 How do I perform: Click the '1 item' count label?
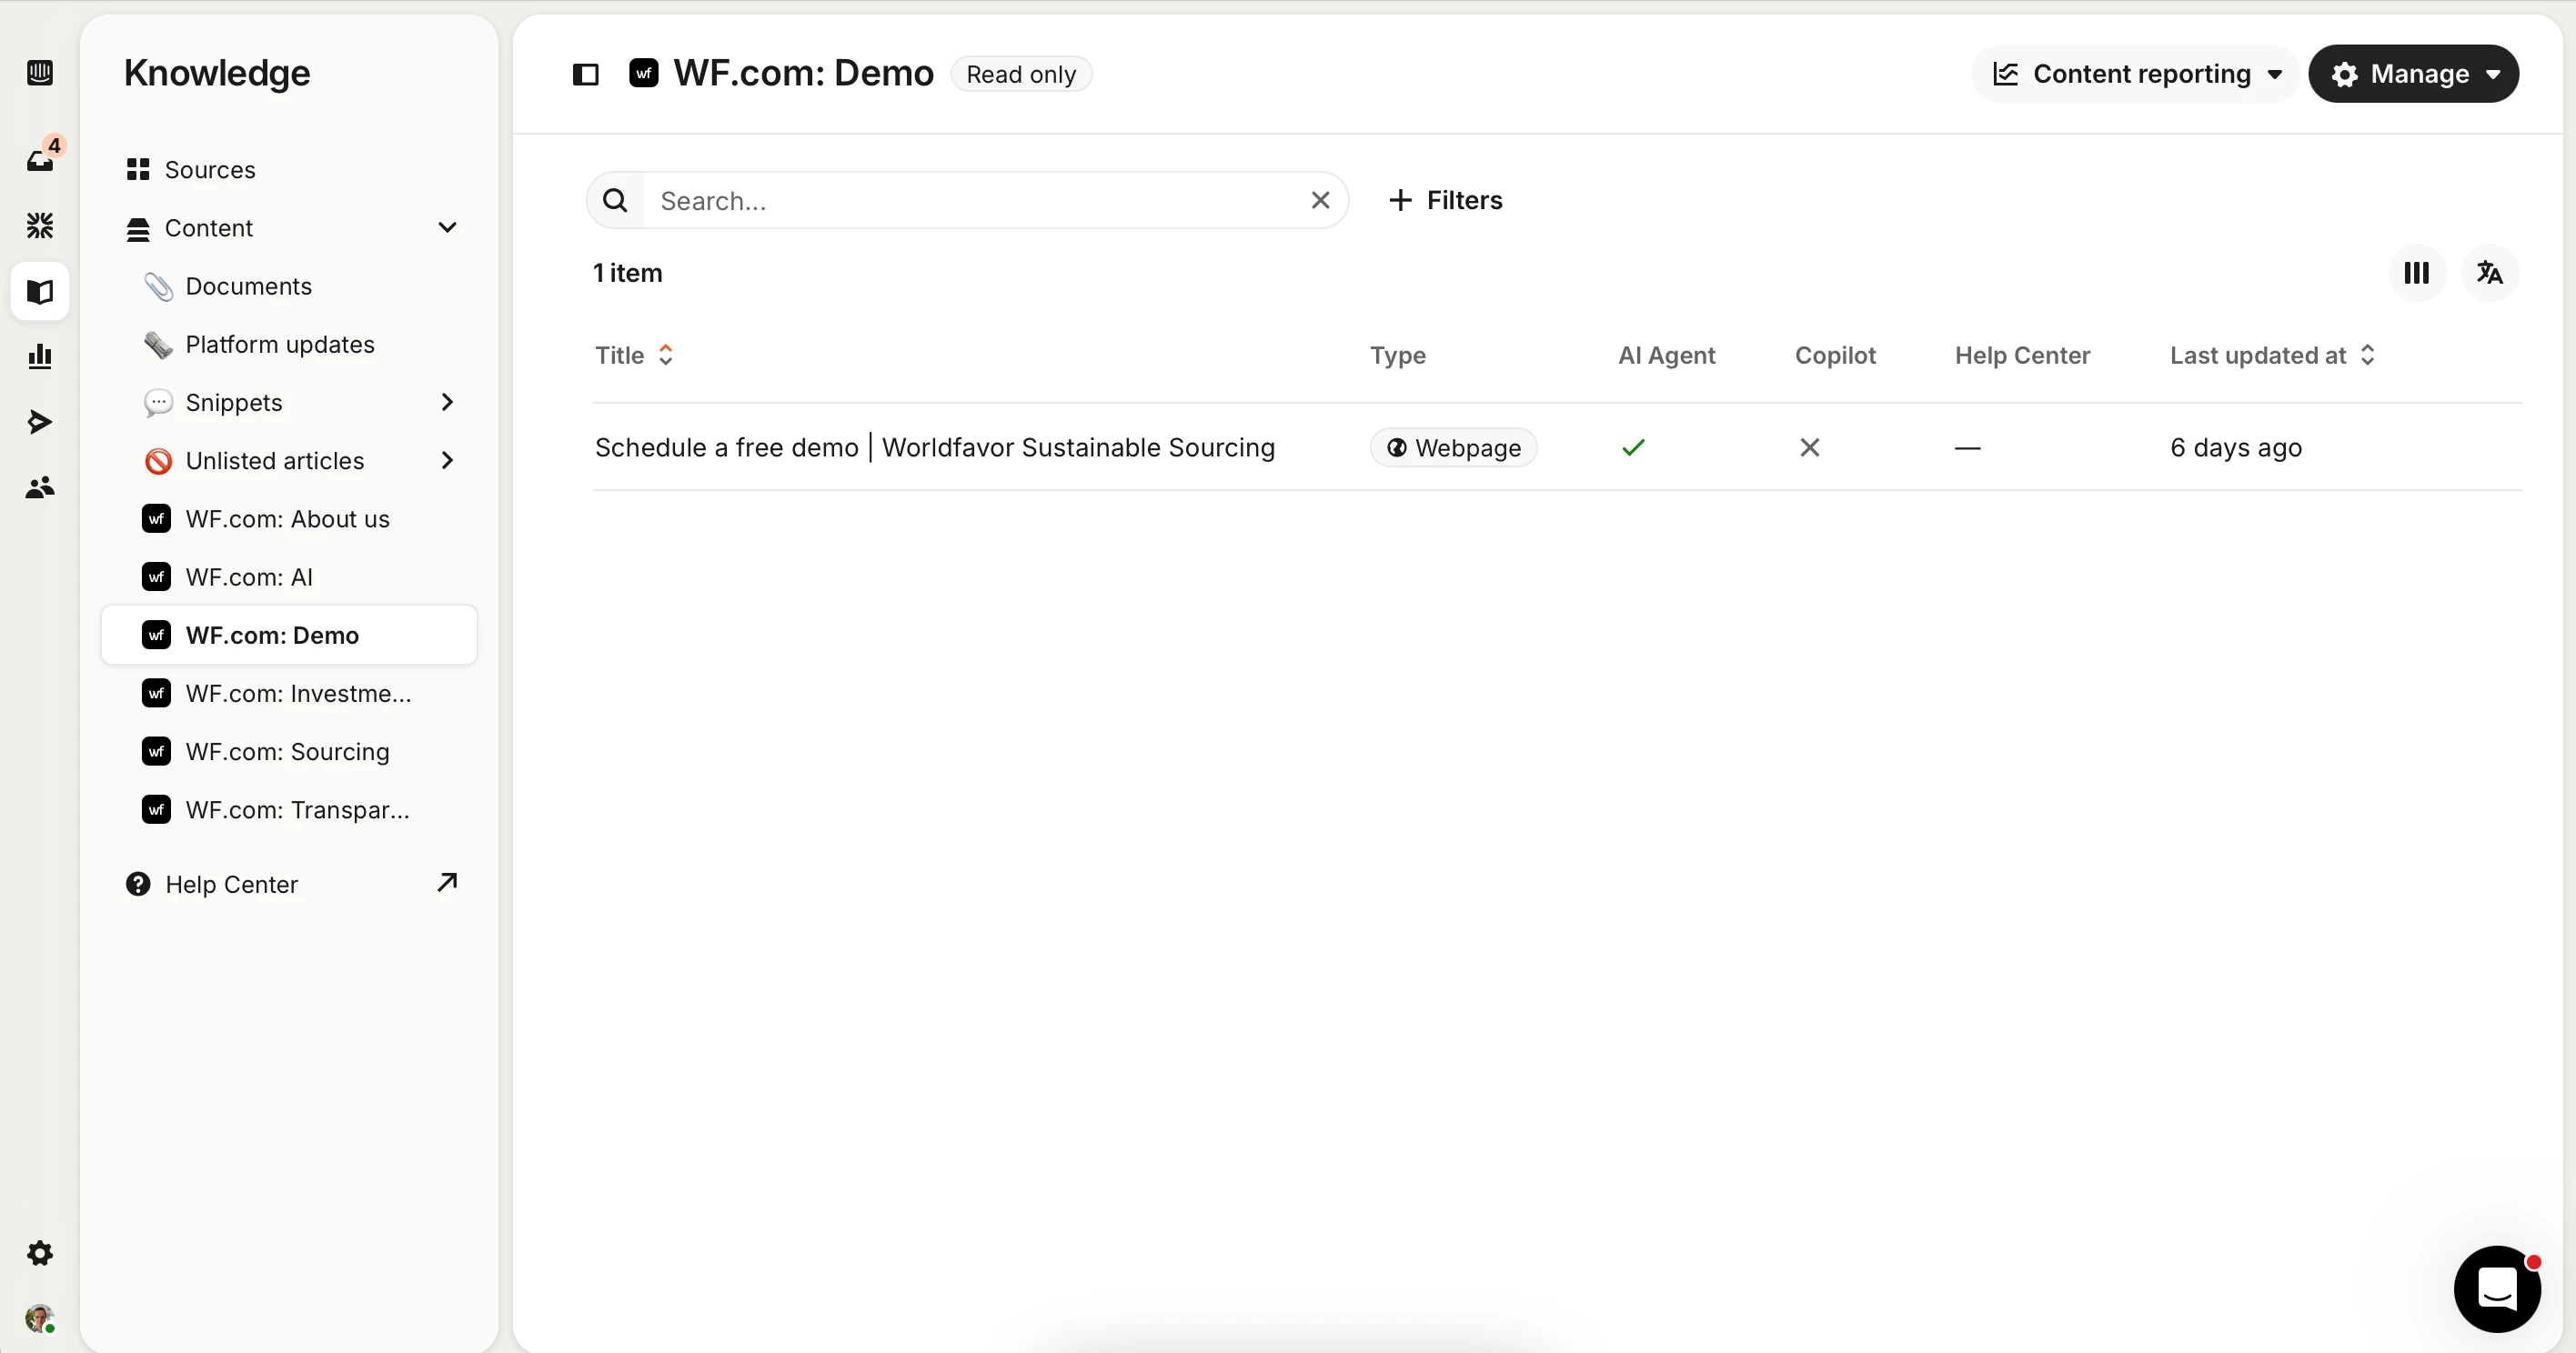click(628, 273)
